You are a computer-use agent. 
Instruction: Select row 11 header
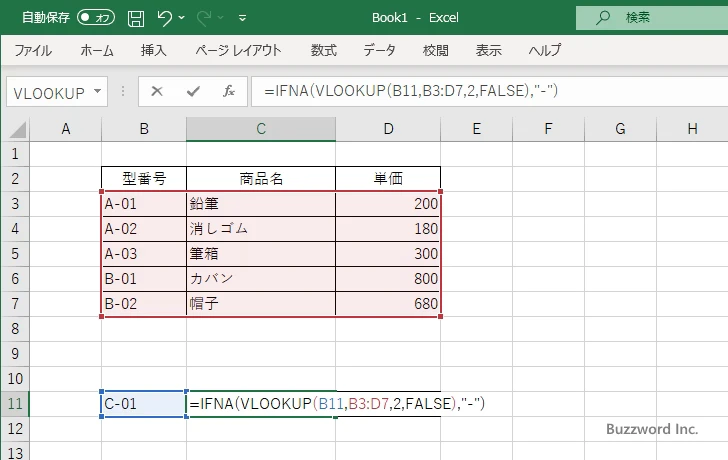click(15, 404)
